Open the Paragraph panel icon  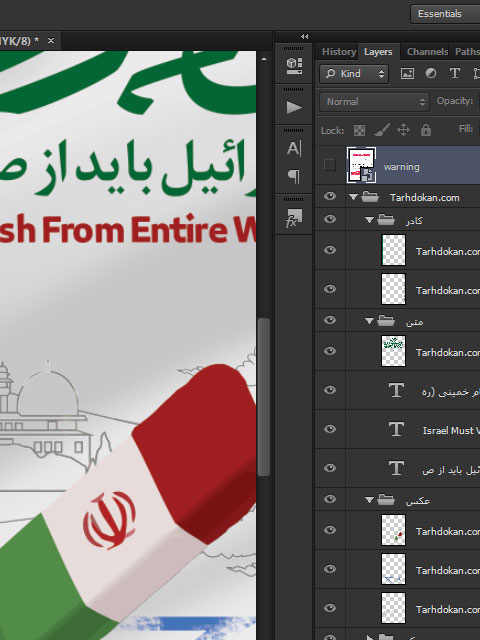294,176
